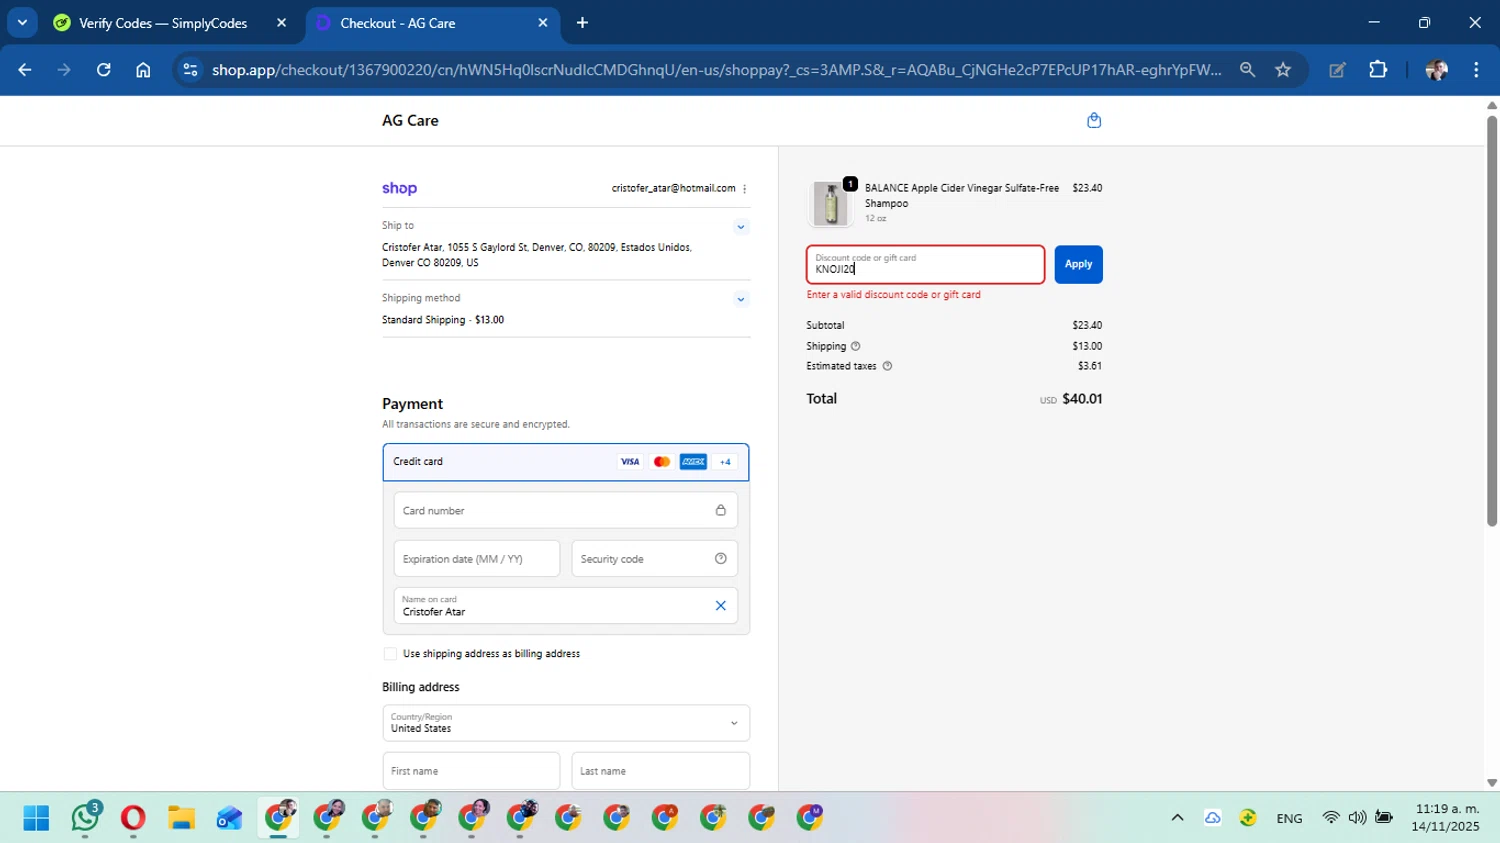Open the shopping bag cart icon
This screenshot has height=843, width=1500.
pyautogui.click(x=1094, y=120)
